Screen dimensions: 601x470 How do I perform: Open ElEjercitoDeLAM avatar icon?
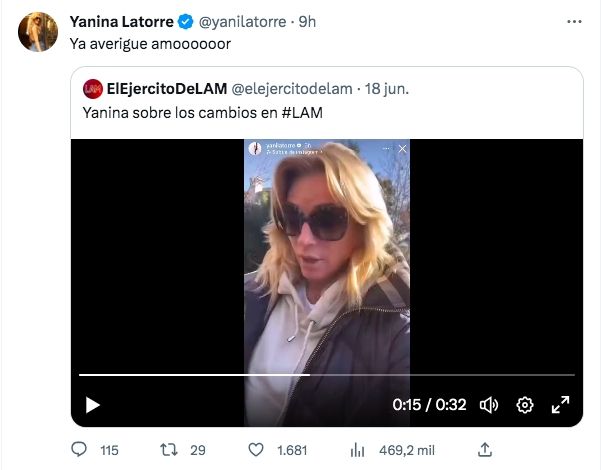pos(93,88)
